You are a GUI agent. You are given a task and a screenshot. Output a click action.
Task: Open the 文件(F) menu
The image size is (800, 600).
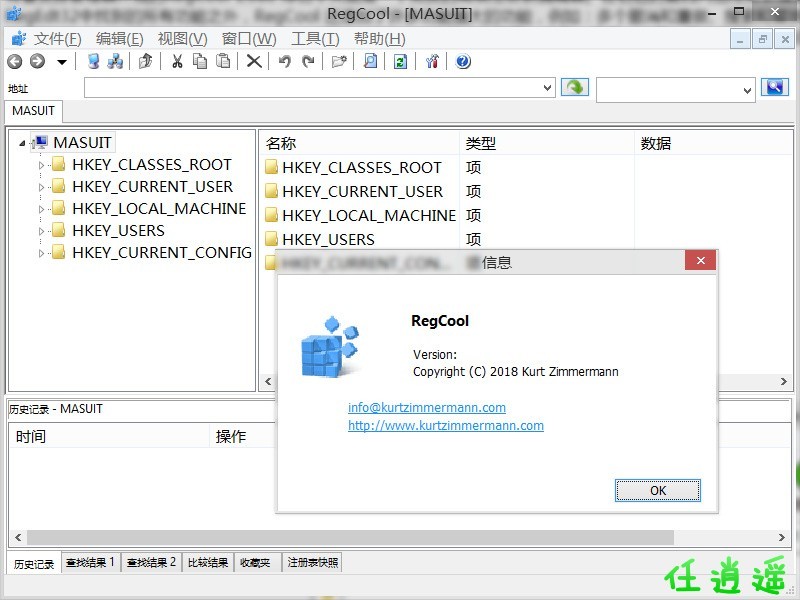pos(57,39)
